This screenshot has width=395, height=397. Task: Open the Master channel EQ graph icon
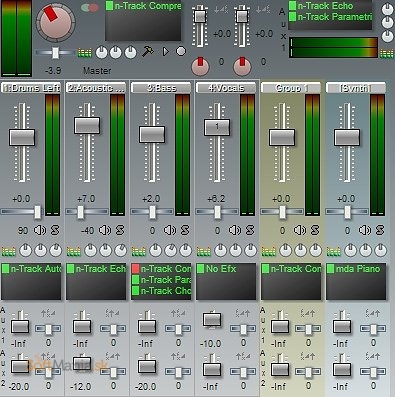pyautogui.click(x=85, y=53)
